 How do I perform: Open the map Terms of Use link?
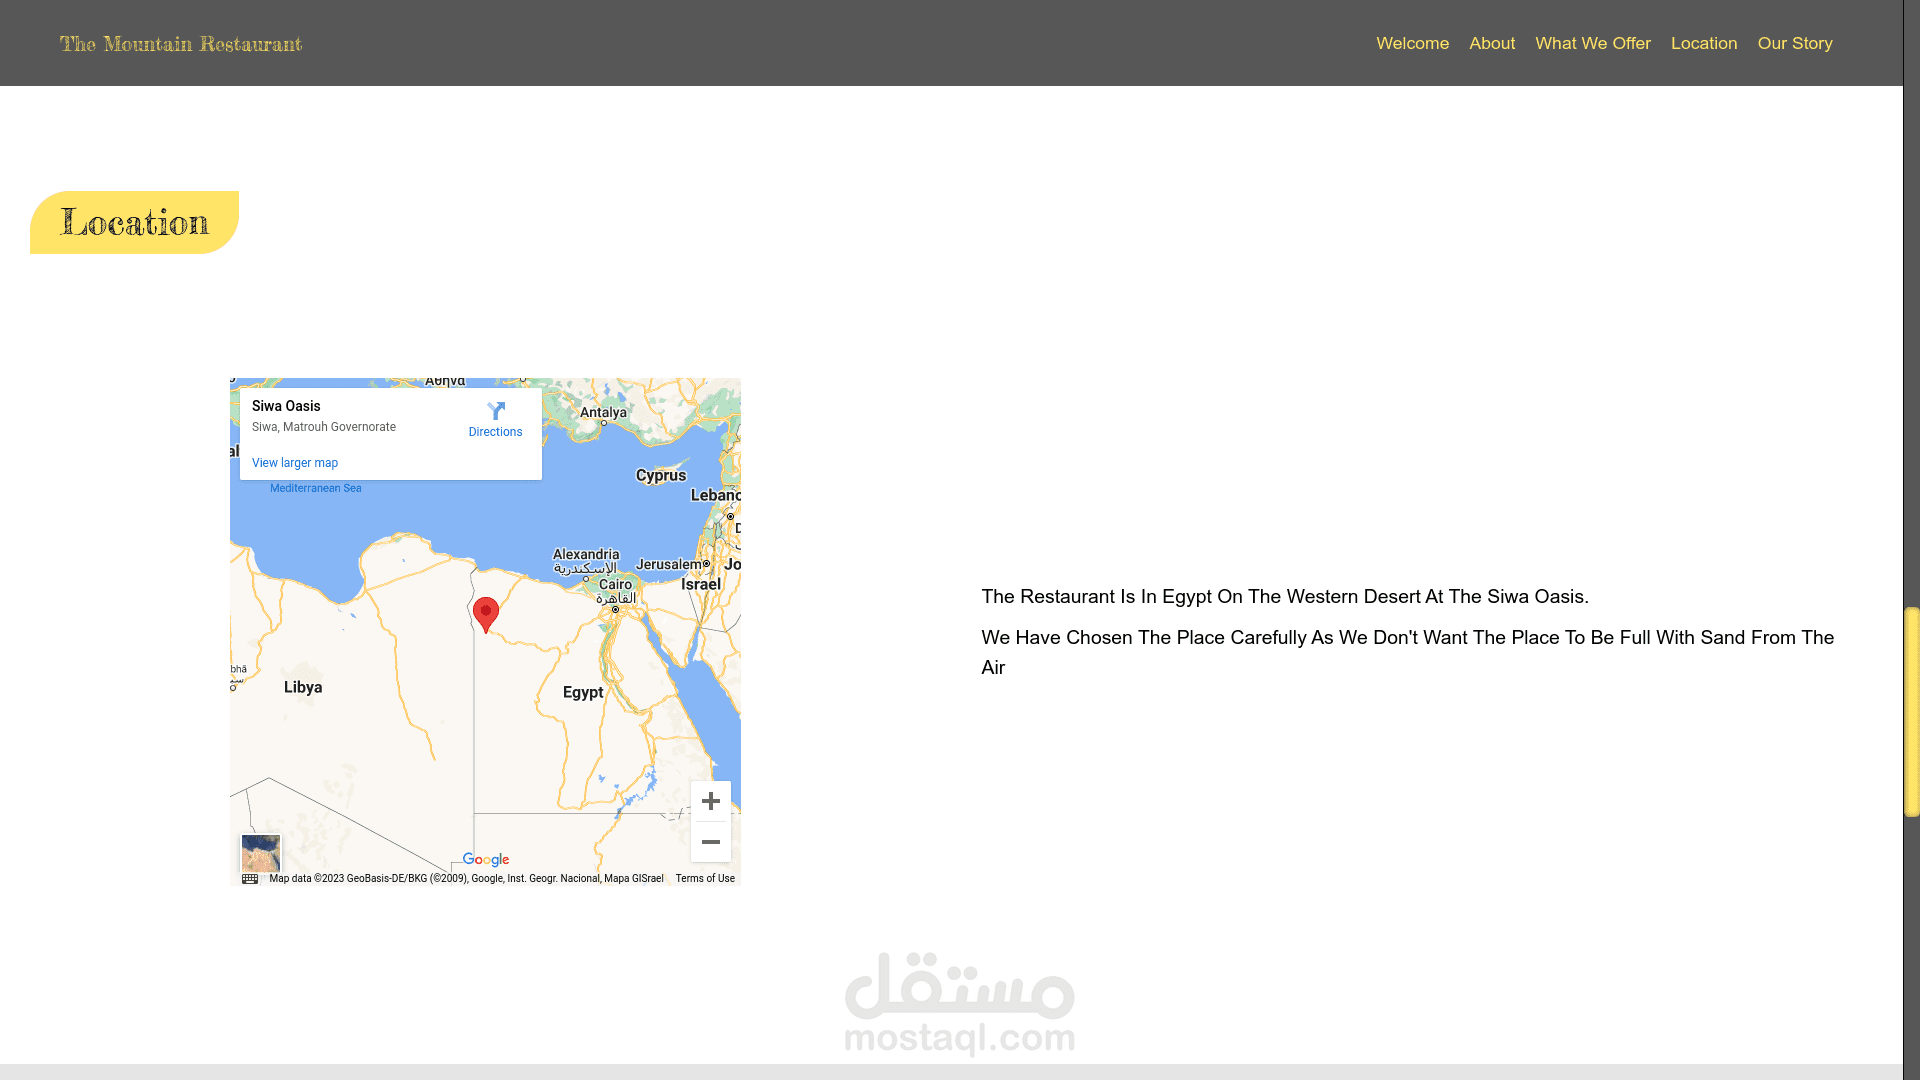coord(705,879)
